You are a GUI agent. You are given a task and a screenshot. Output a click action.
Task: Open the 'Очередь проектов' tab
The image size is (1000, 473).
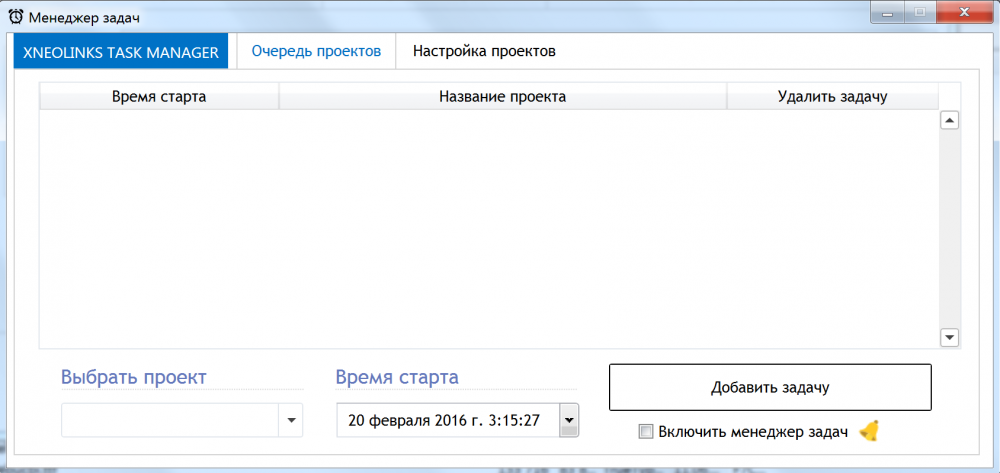(316, 51)
